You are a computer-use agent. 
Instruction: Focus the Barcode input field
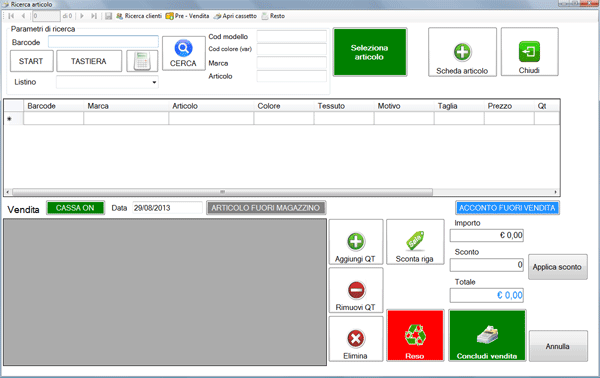coord(103,42)
